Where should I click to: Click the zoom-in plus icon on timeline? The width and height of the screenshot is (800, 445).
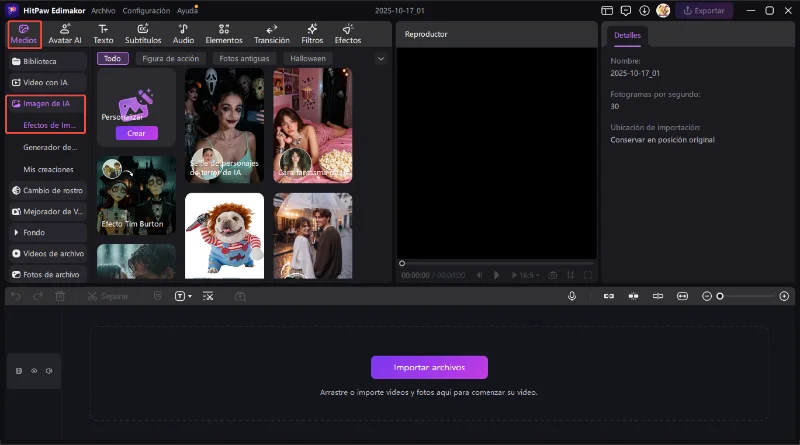pyautogui.click(x=784, y=296)
